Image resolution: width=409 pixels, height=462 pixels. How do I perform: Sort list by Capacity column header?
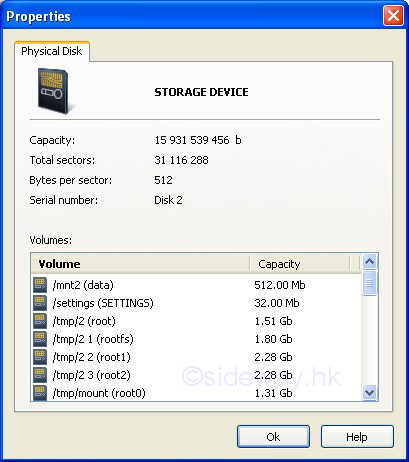[x=300, y=264]
